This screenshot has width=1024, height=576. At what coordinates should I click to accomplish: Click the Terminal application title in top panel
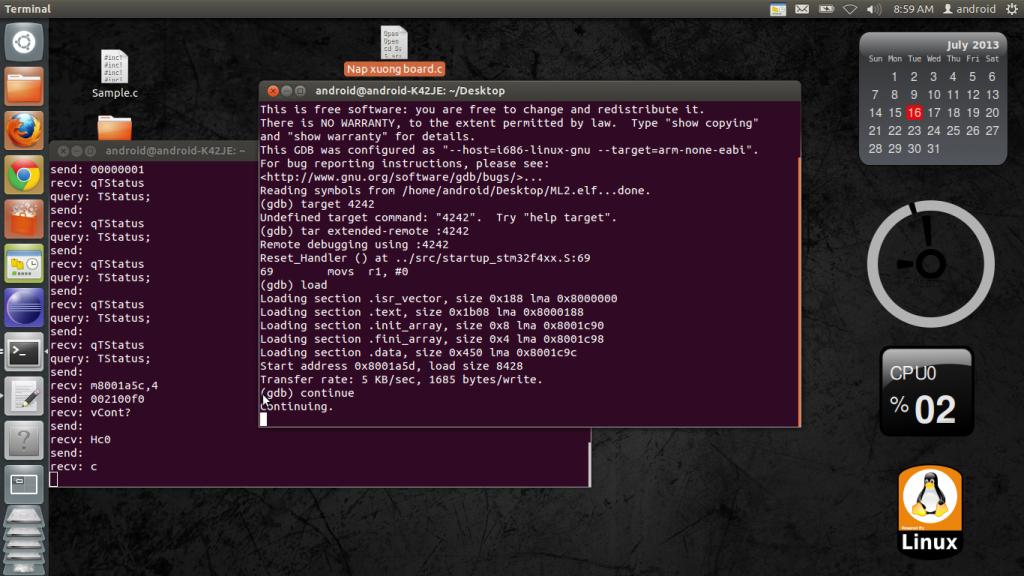[x=27, y=9]
